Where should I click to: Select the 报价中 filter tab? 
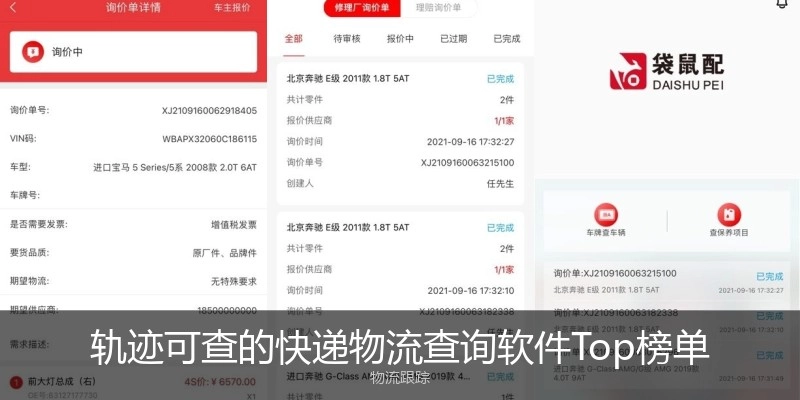pyautogui.click(x=400, y=39)
